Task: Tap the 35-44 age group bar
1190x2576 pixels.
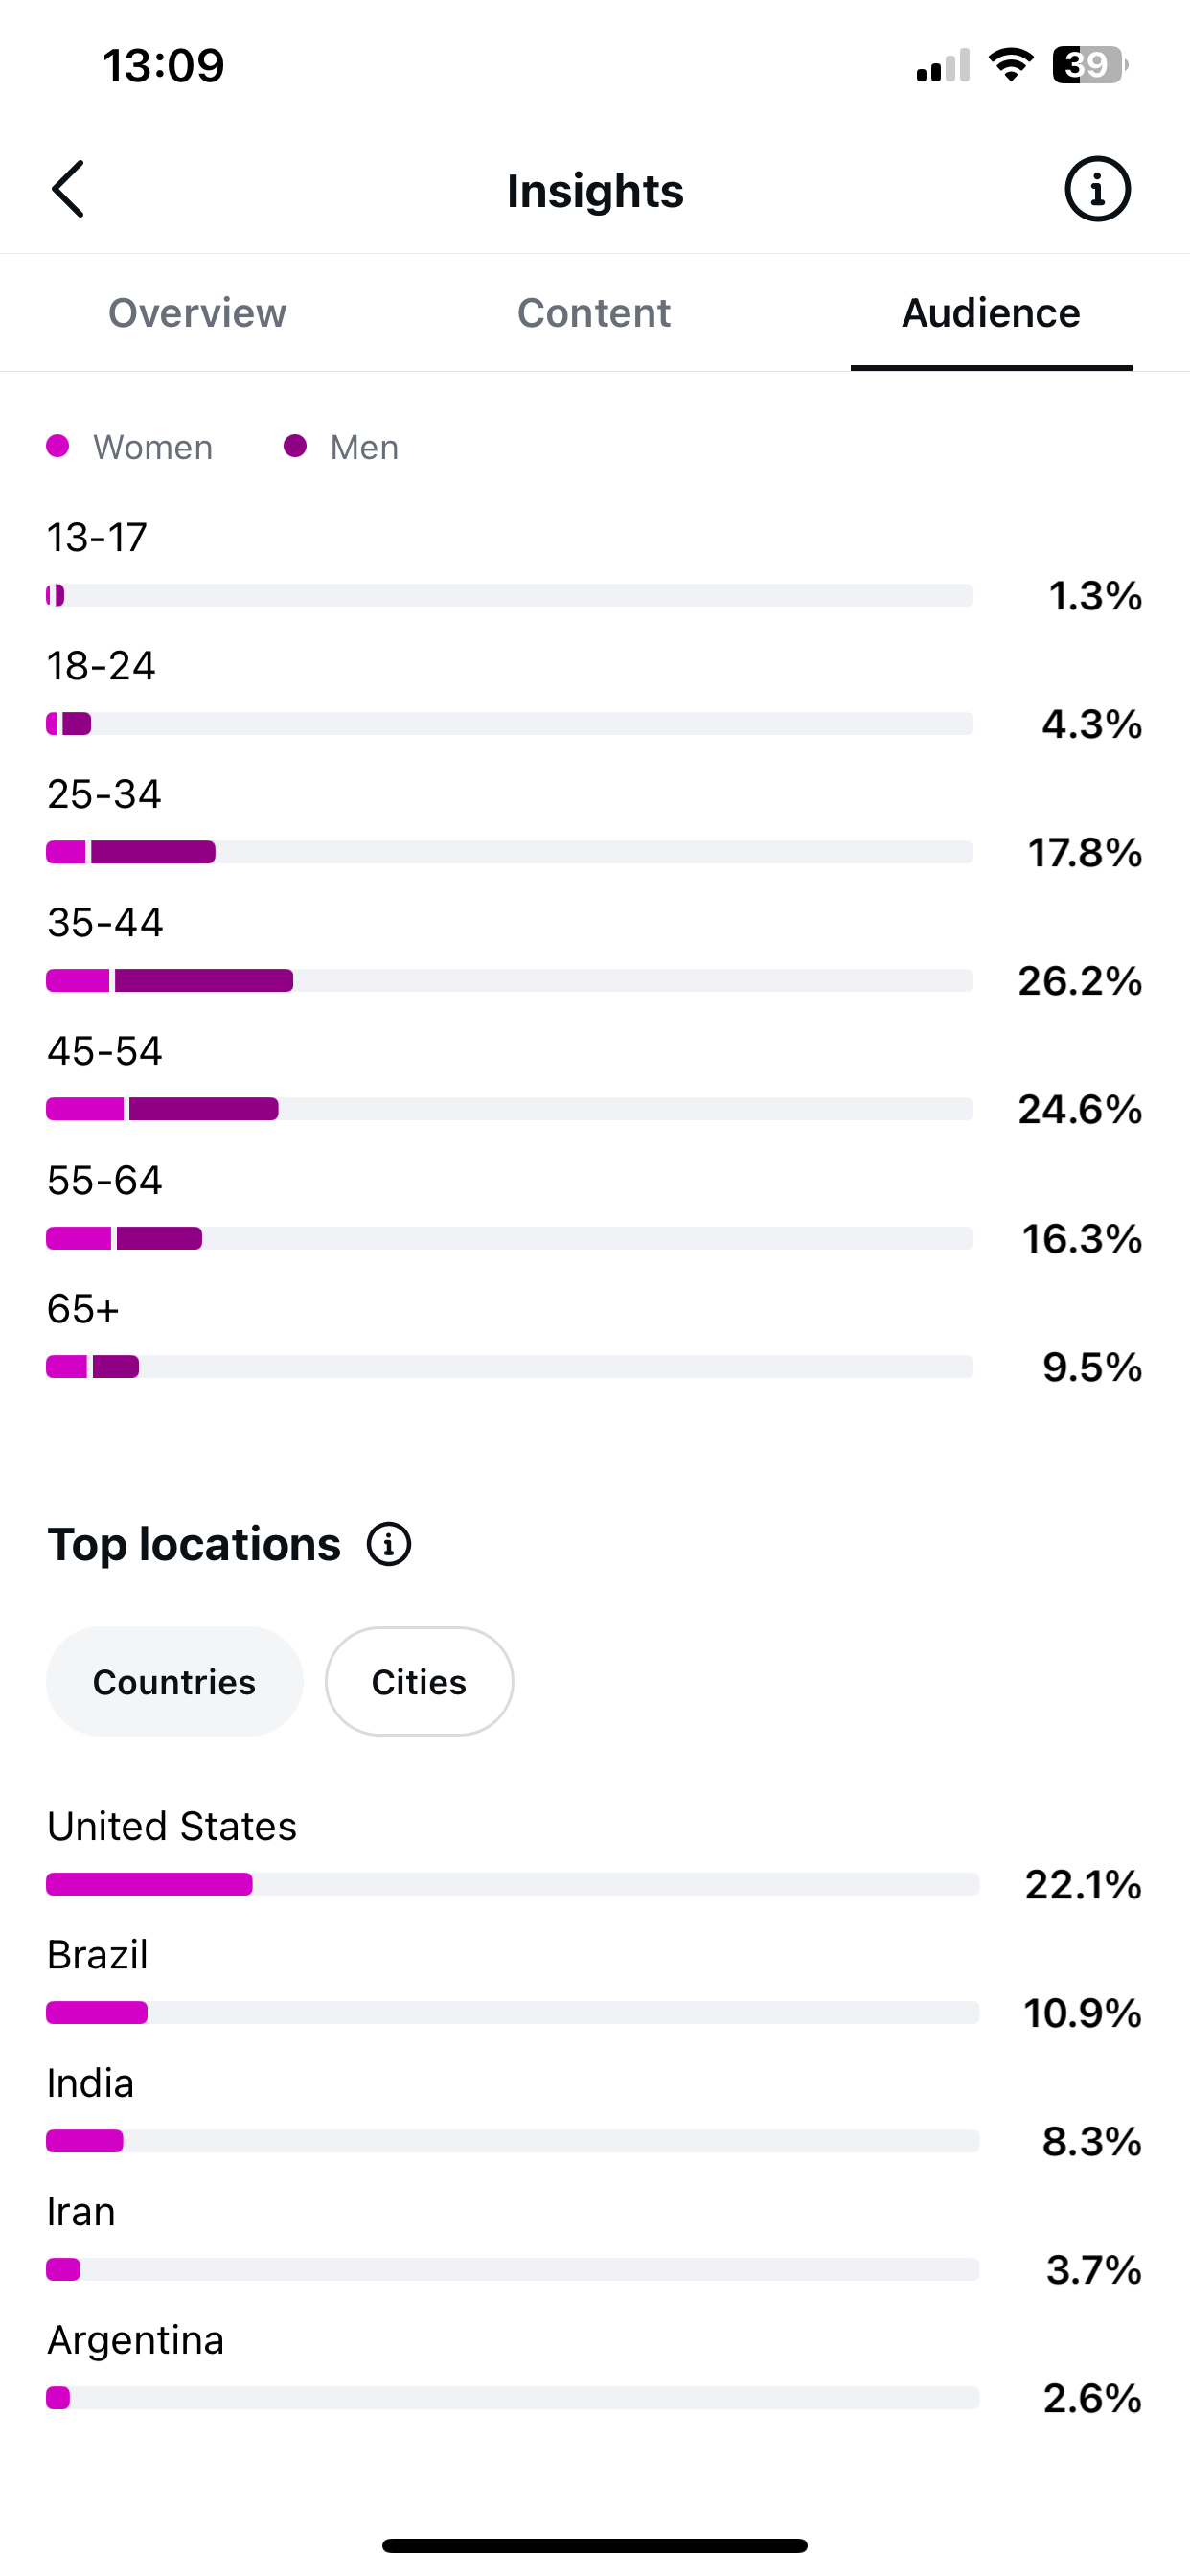Action: 510,980
